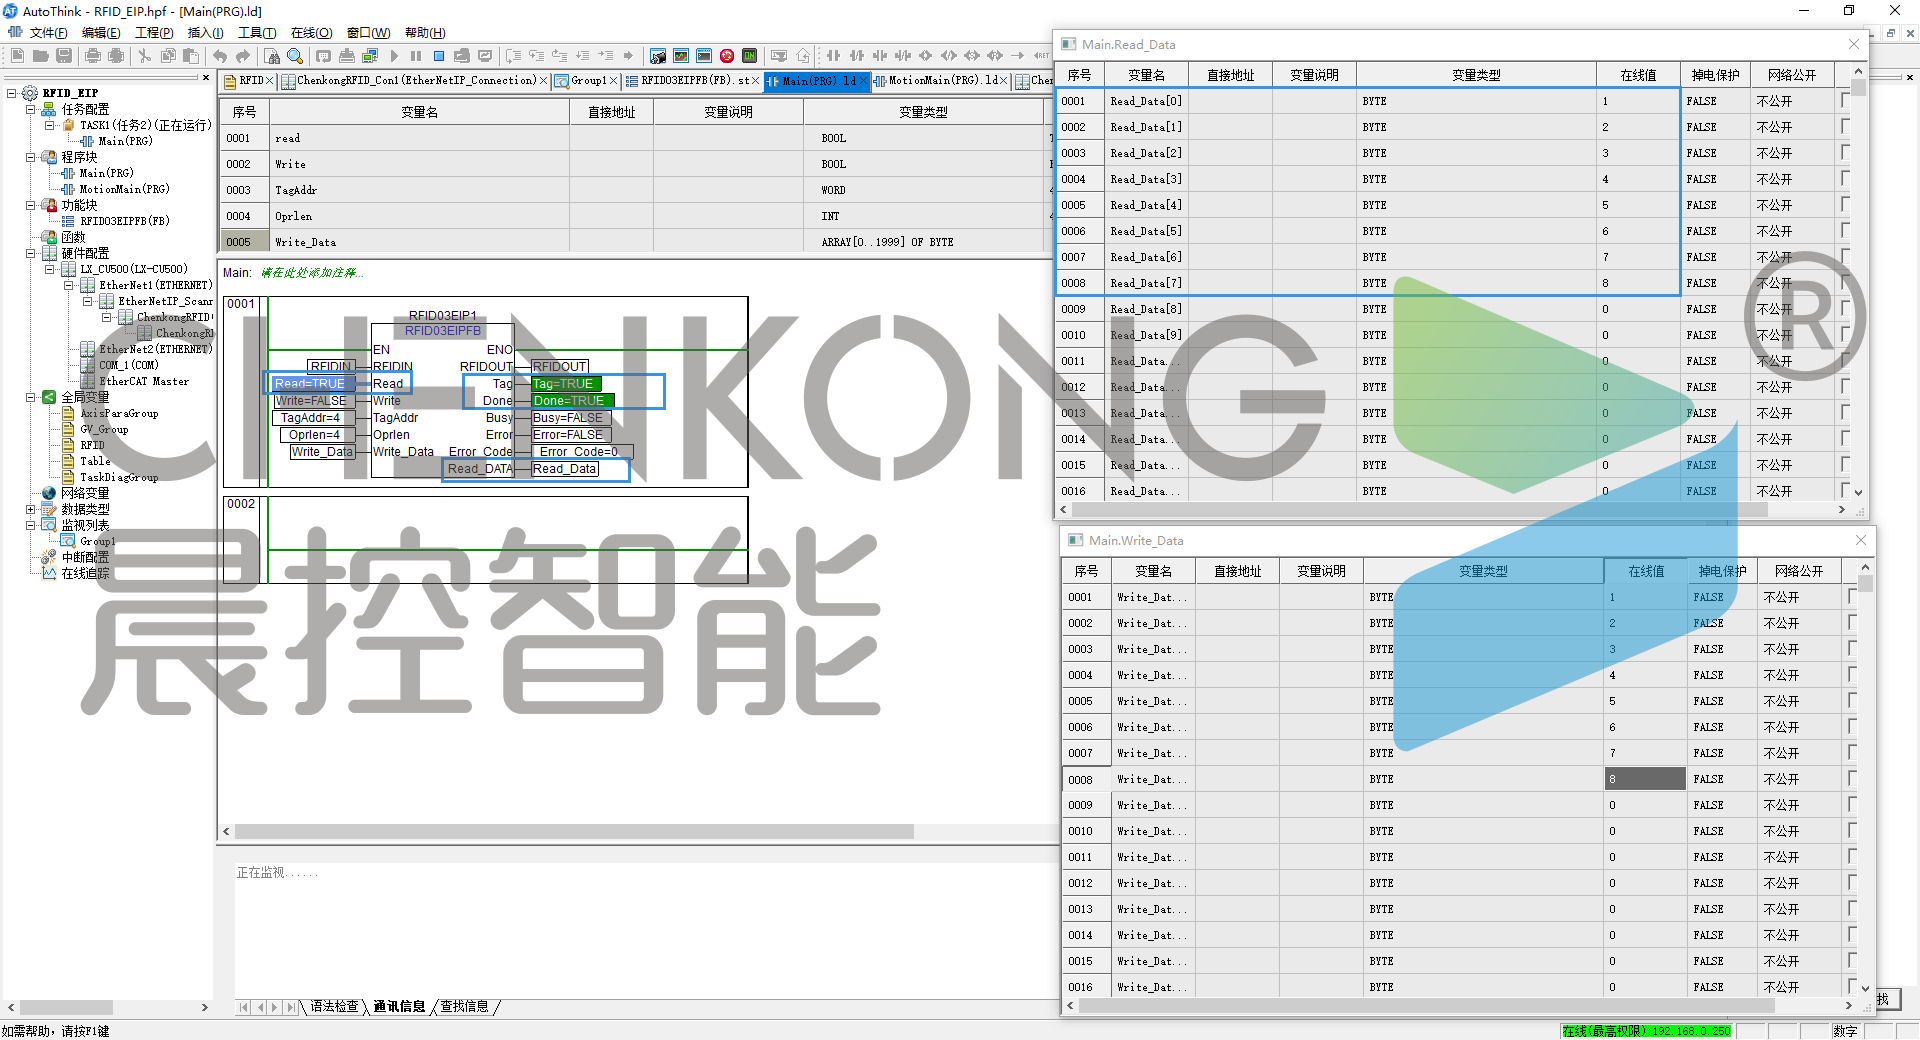Click the Open project folder icon
Screen dimensions: 1920x1040
click(x=40, y=56)
